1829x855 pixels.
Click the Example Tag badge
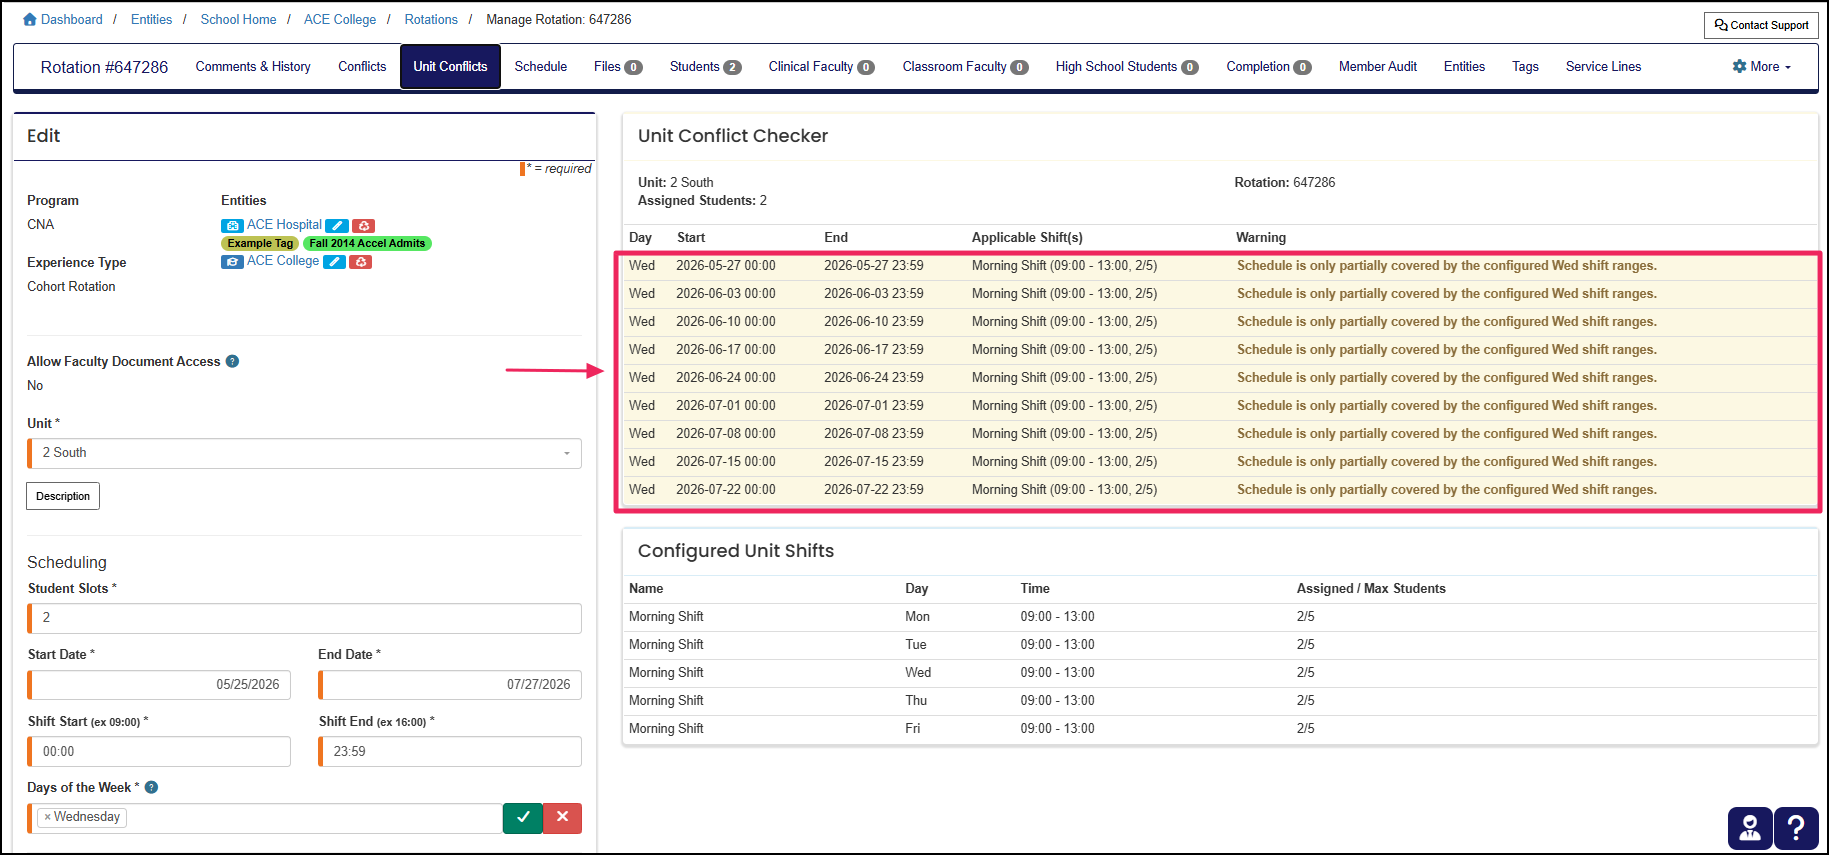click(x=260, y=244)
